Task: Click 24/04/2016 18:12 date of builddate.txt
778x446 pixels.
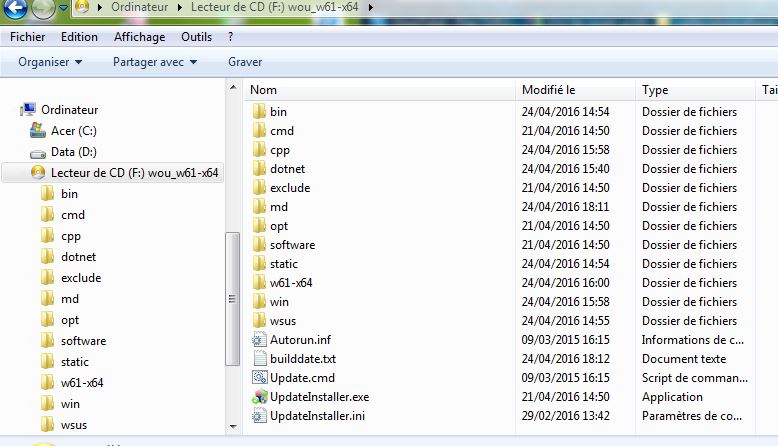Action: [x=565, y=359]
